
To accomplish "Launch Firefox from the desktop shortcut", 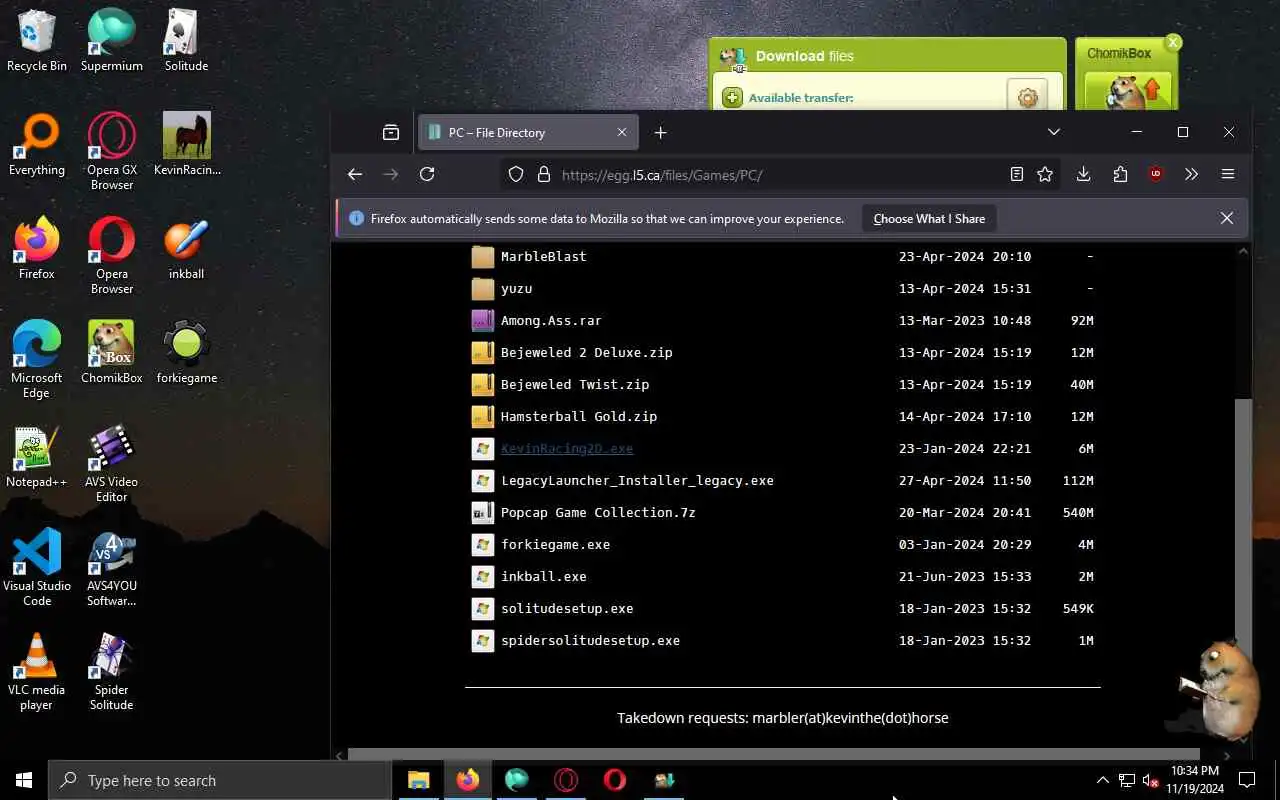I will coord(37,249).
